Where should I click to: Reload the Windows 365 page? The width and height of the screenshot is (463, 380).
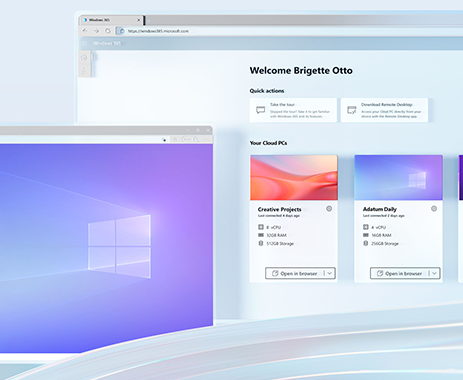pyautogui.click(x=108, y=31)
